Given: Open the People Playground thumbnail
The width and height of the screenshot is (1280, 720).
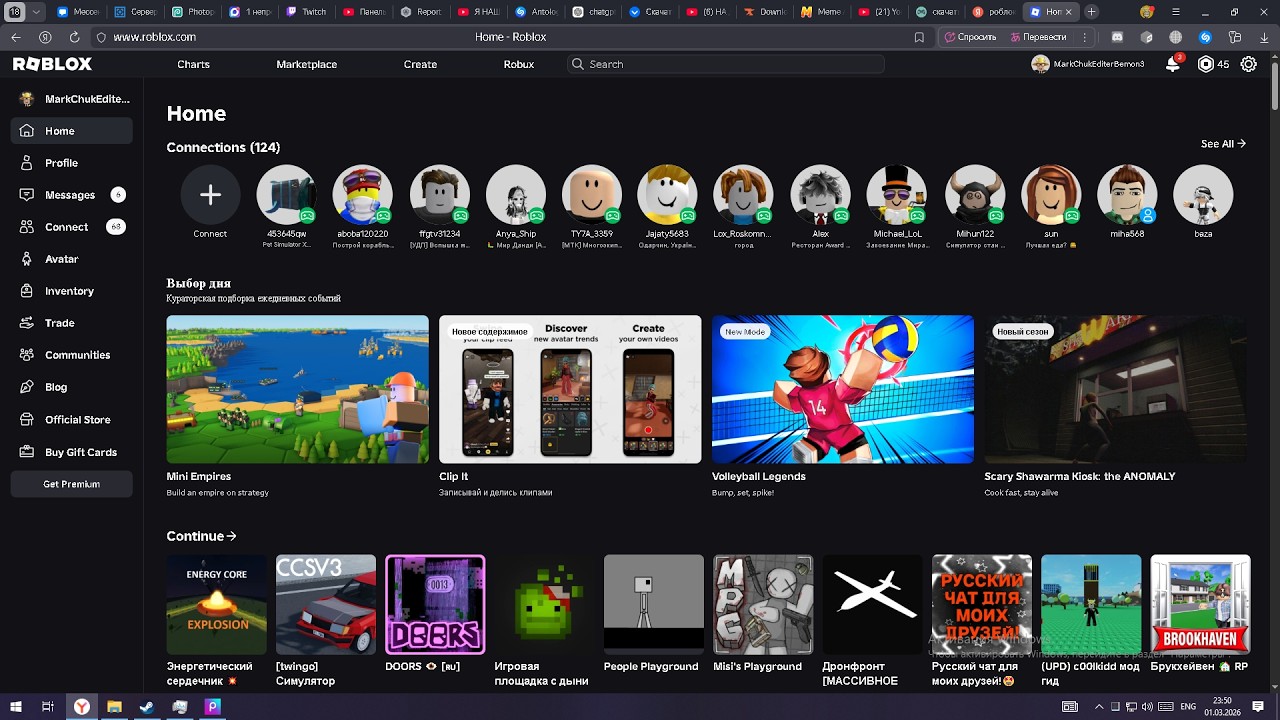Looking at the screenshot, I should [x=654, y=605].
